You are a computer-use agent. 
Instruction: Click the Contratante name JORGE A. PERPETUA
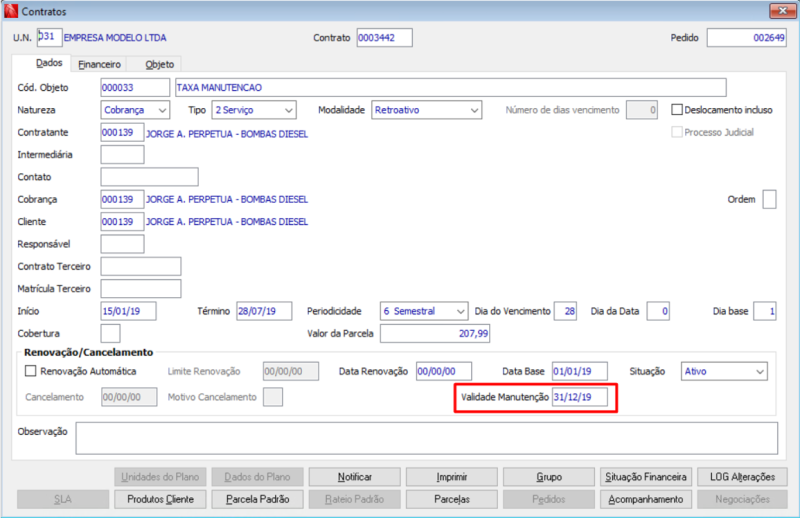227,134
